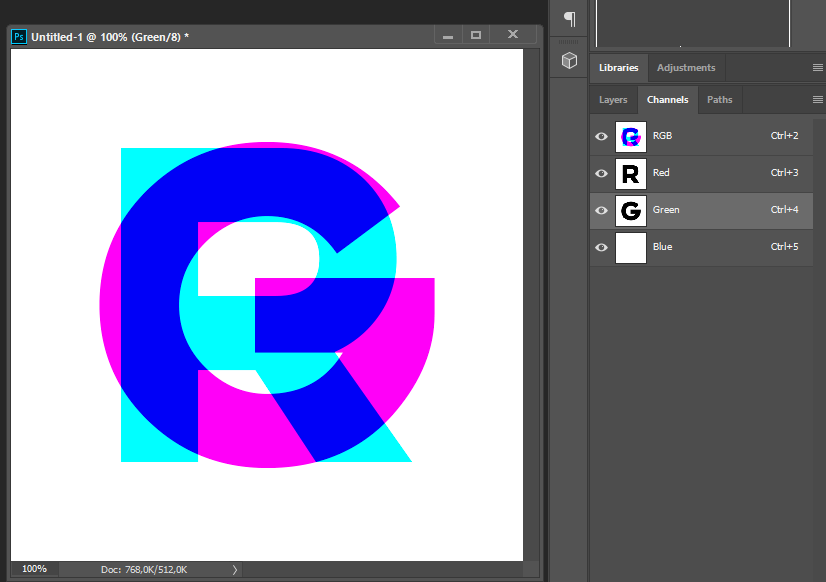Image resolution: width=826 pixels, height=582 pixels.
Task: Click the 100% zoom level field
Action: (34, 569)
